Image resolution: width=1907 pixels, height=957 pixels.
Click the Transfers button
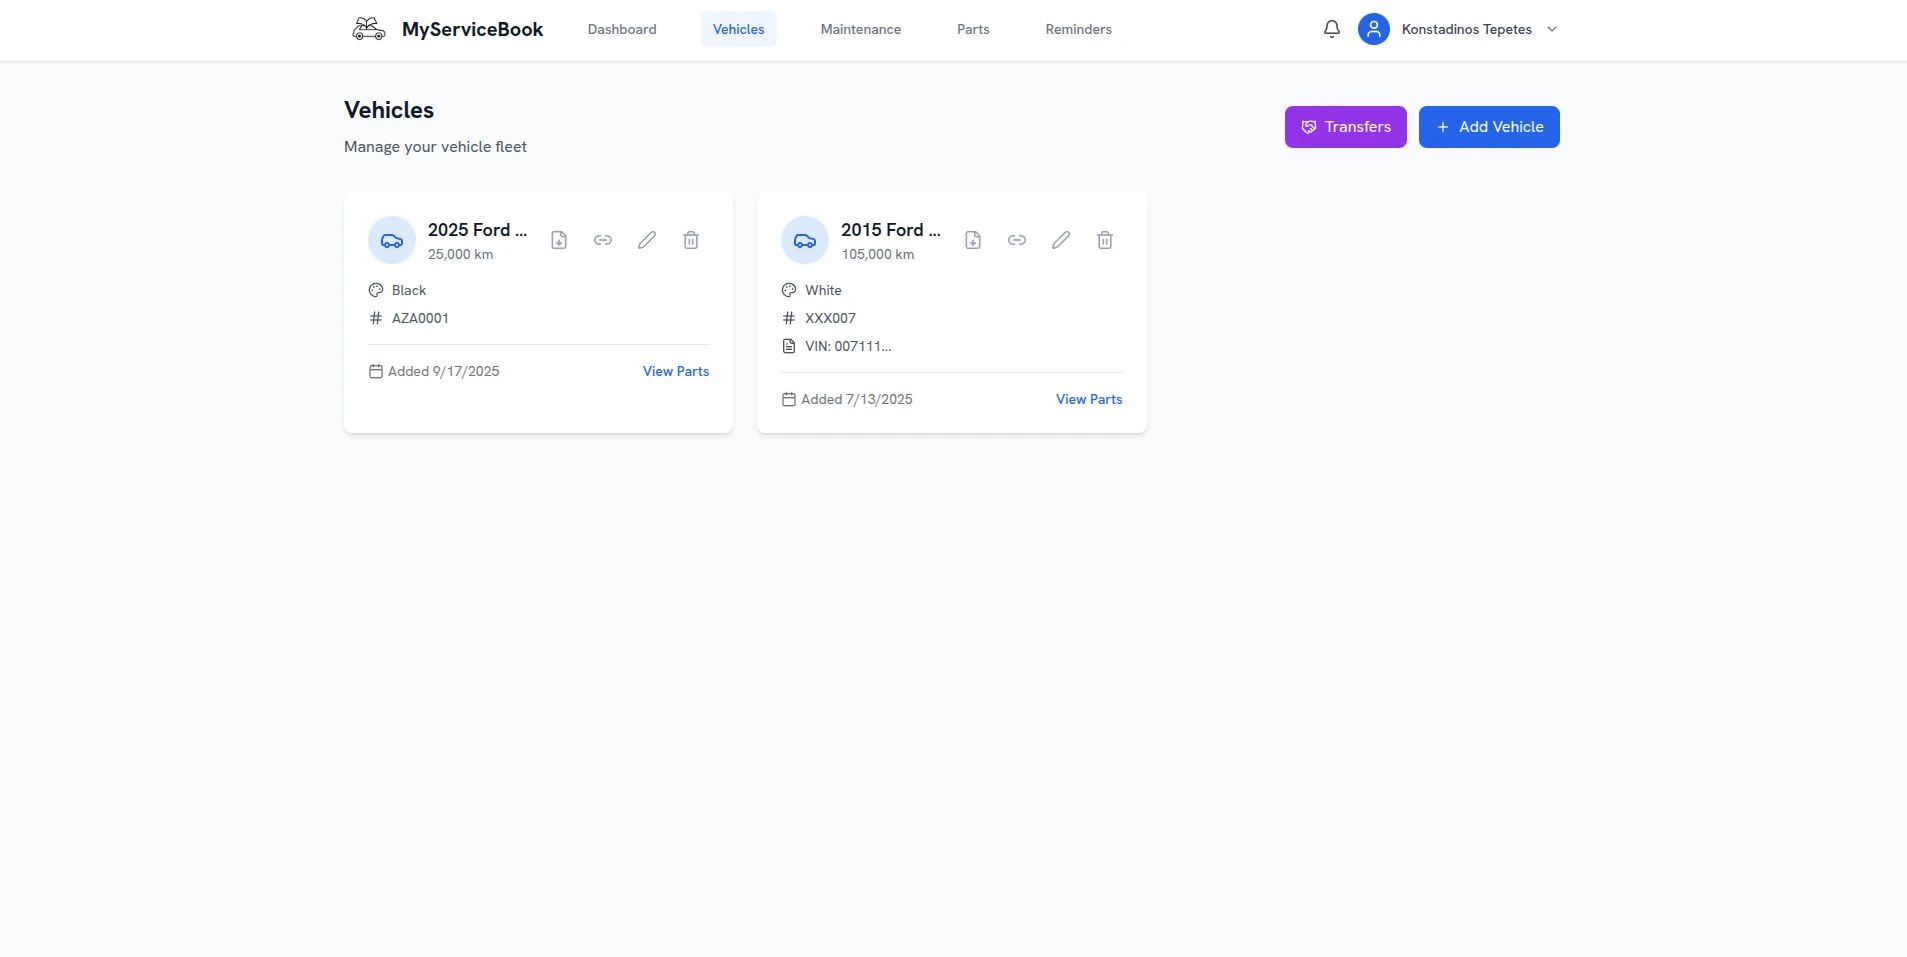point(1345,127)
